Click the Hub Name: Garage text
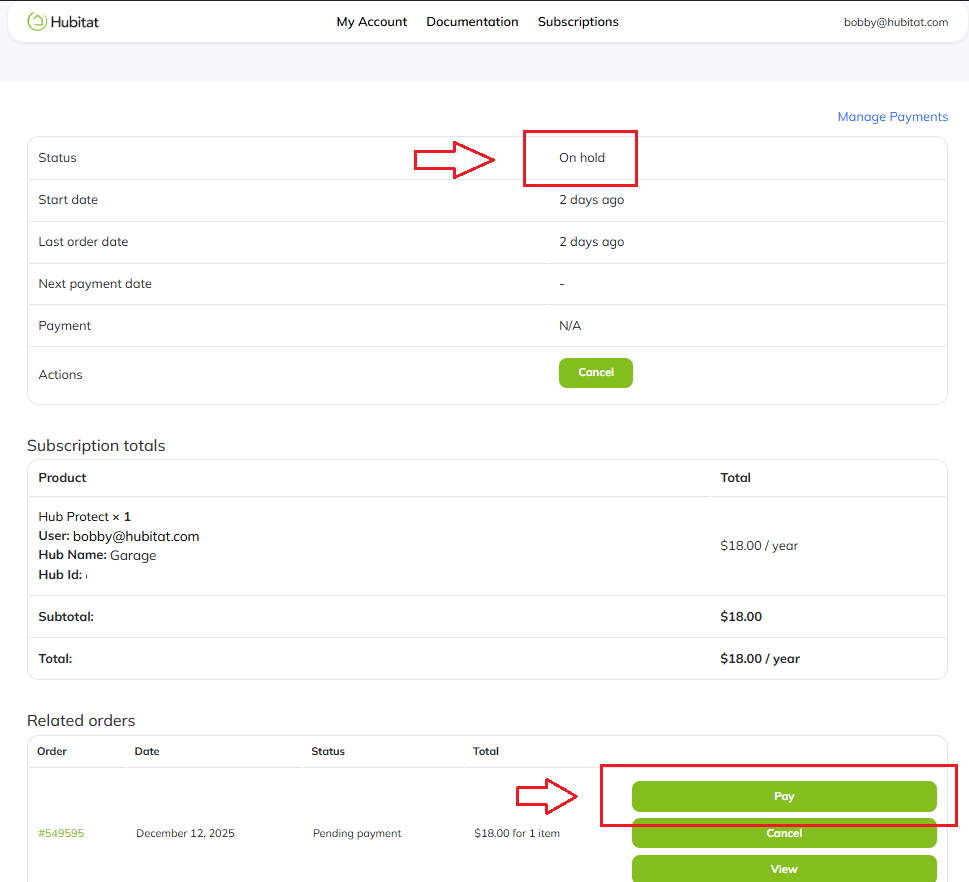The image size is (969, 882). coord(97,556)
